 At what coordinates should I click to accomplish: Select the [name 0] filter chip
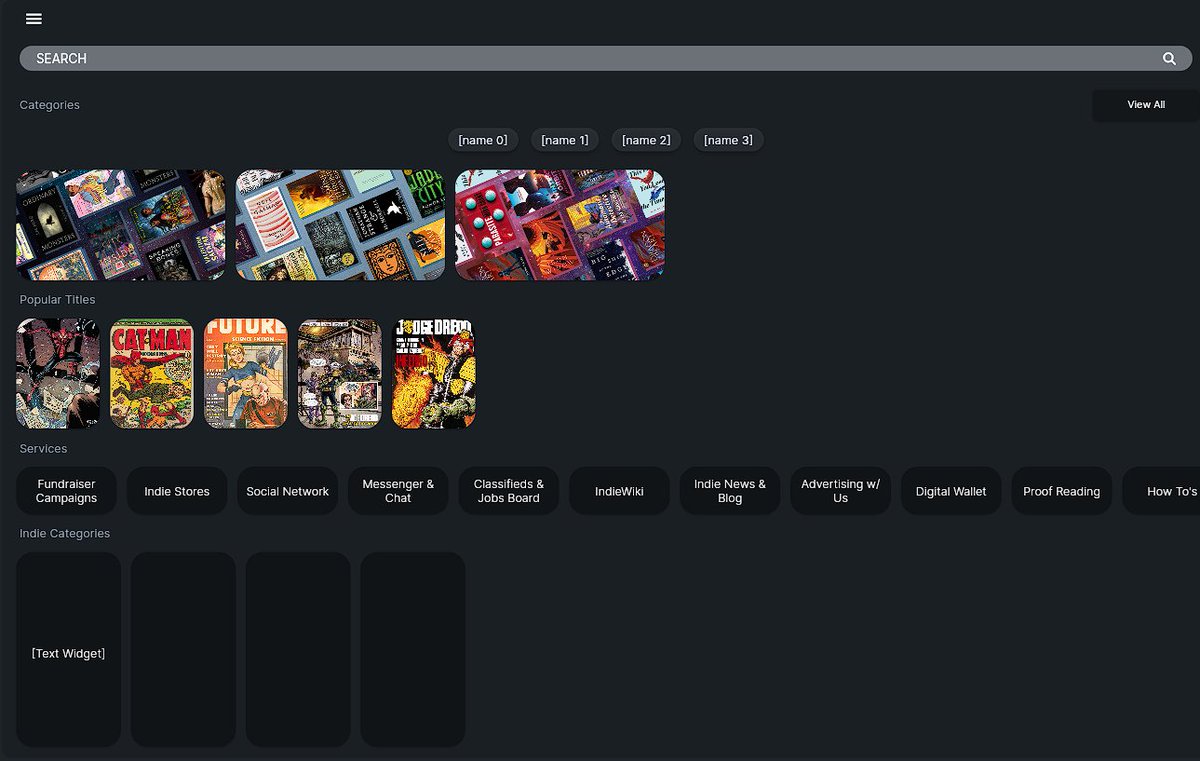[483, 139]
